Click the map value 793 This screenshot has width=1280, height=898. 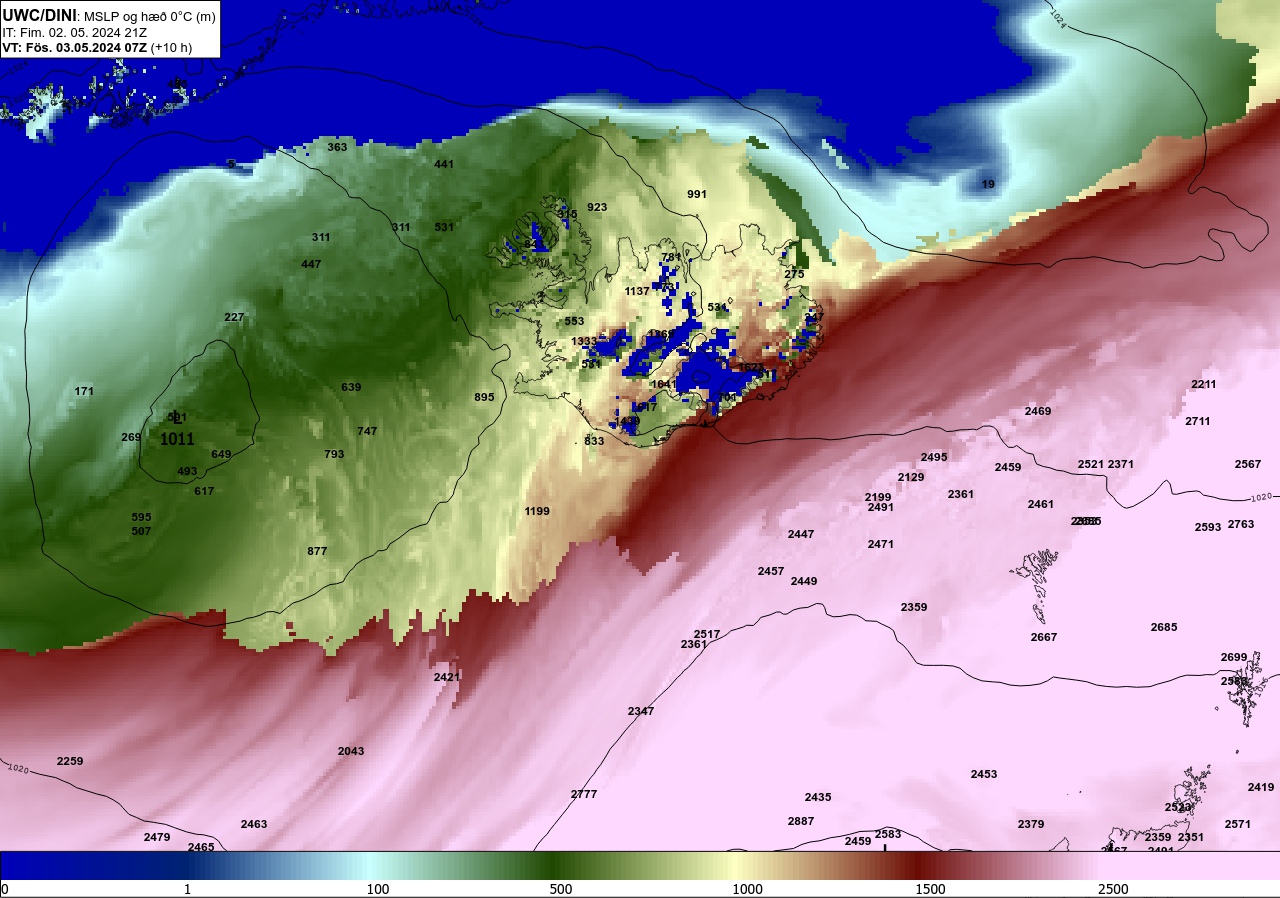click(334, 454)
